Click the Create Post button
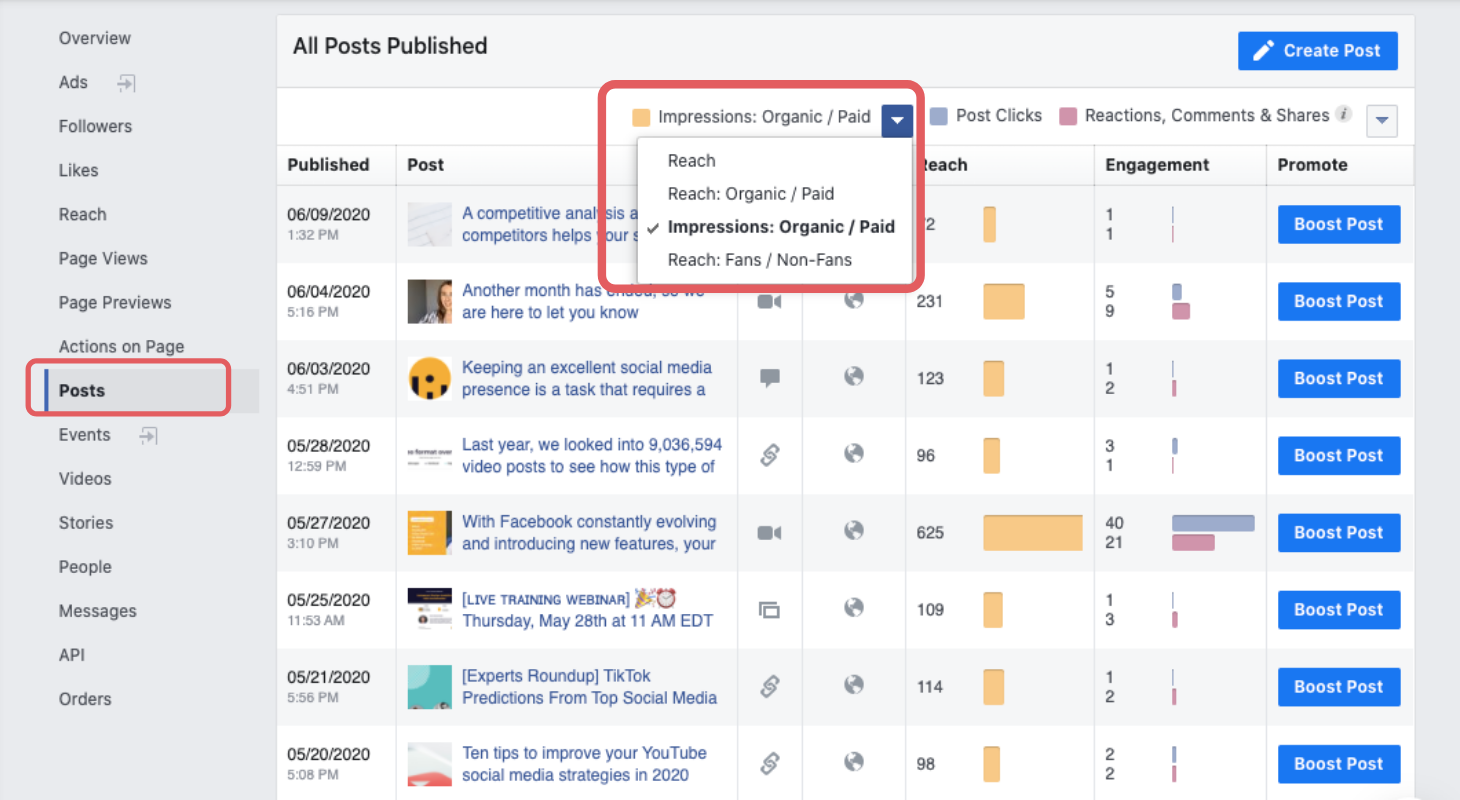Image resolution: width=1460 pixels, height=800 pixels. [x=1318, y=51]
